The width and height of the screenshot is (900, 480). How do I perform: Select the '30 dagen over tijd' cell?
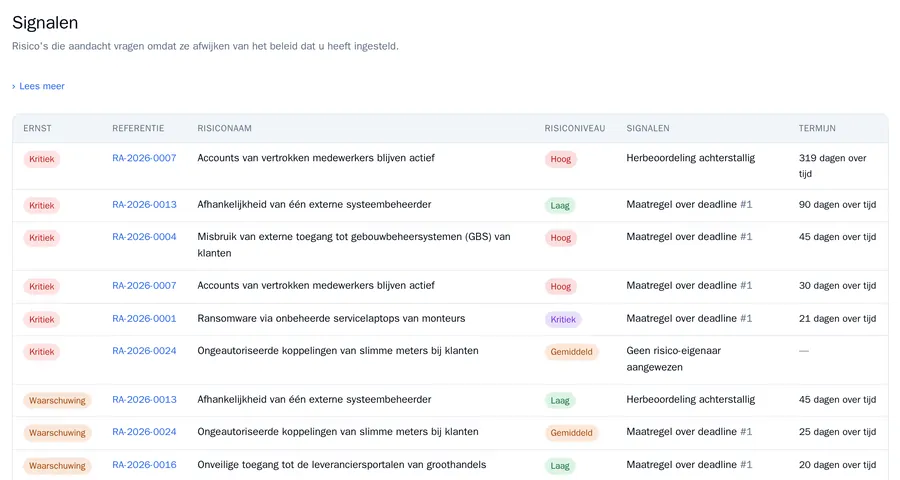tap(837, 285)
